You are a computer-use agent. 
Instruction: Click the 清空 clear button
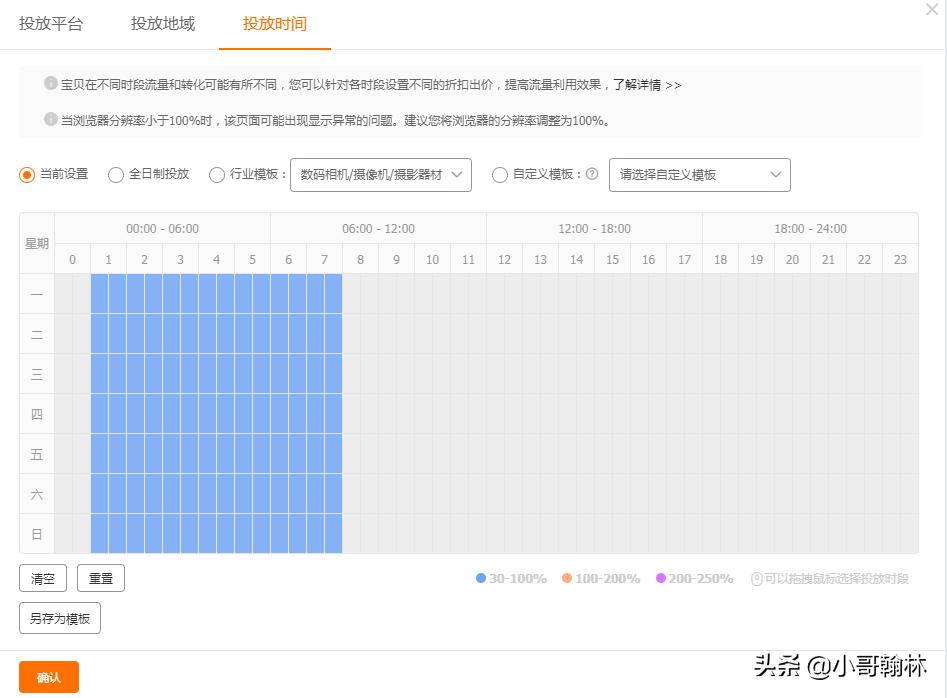(43, 578)
